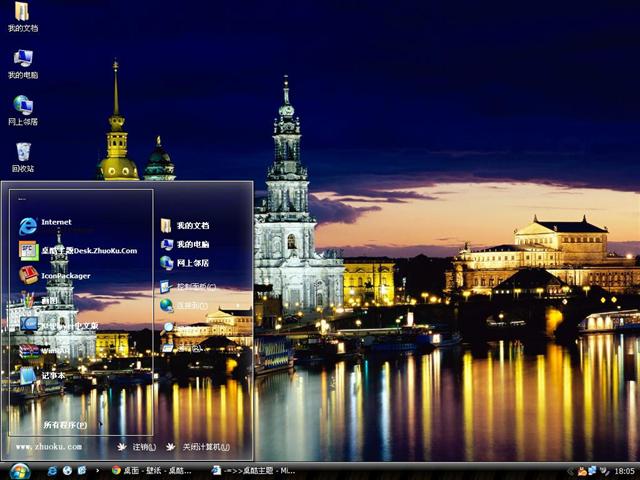Screen dimensions: 640x480
Task: Launch Internet Explorer from the quick launch bar
Action: (x=52, y=471)
